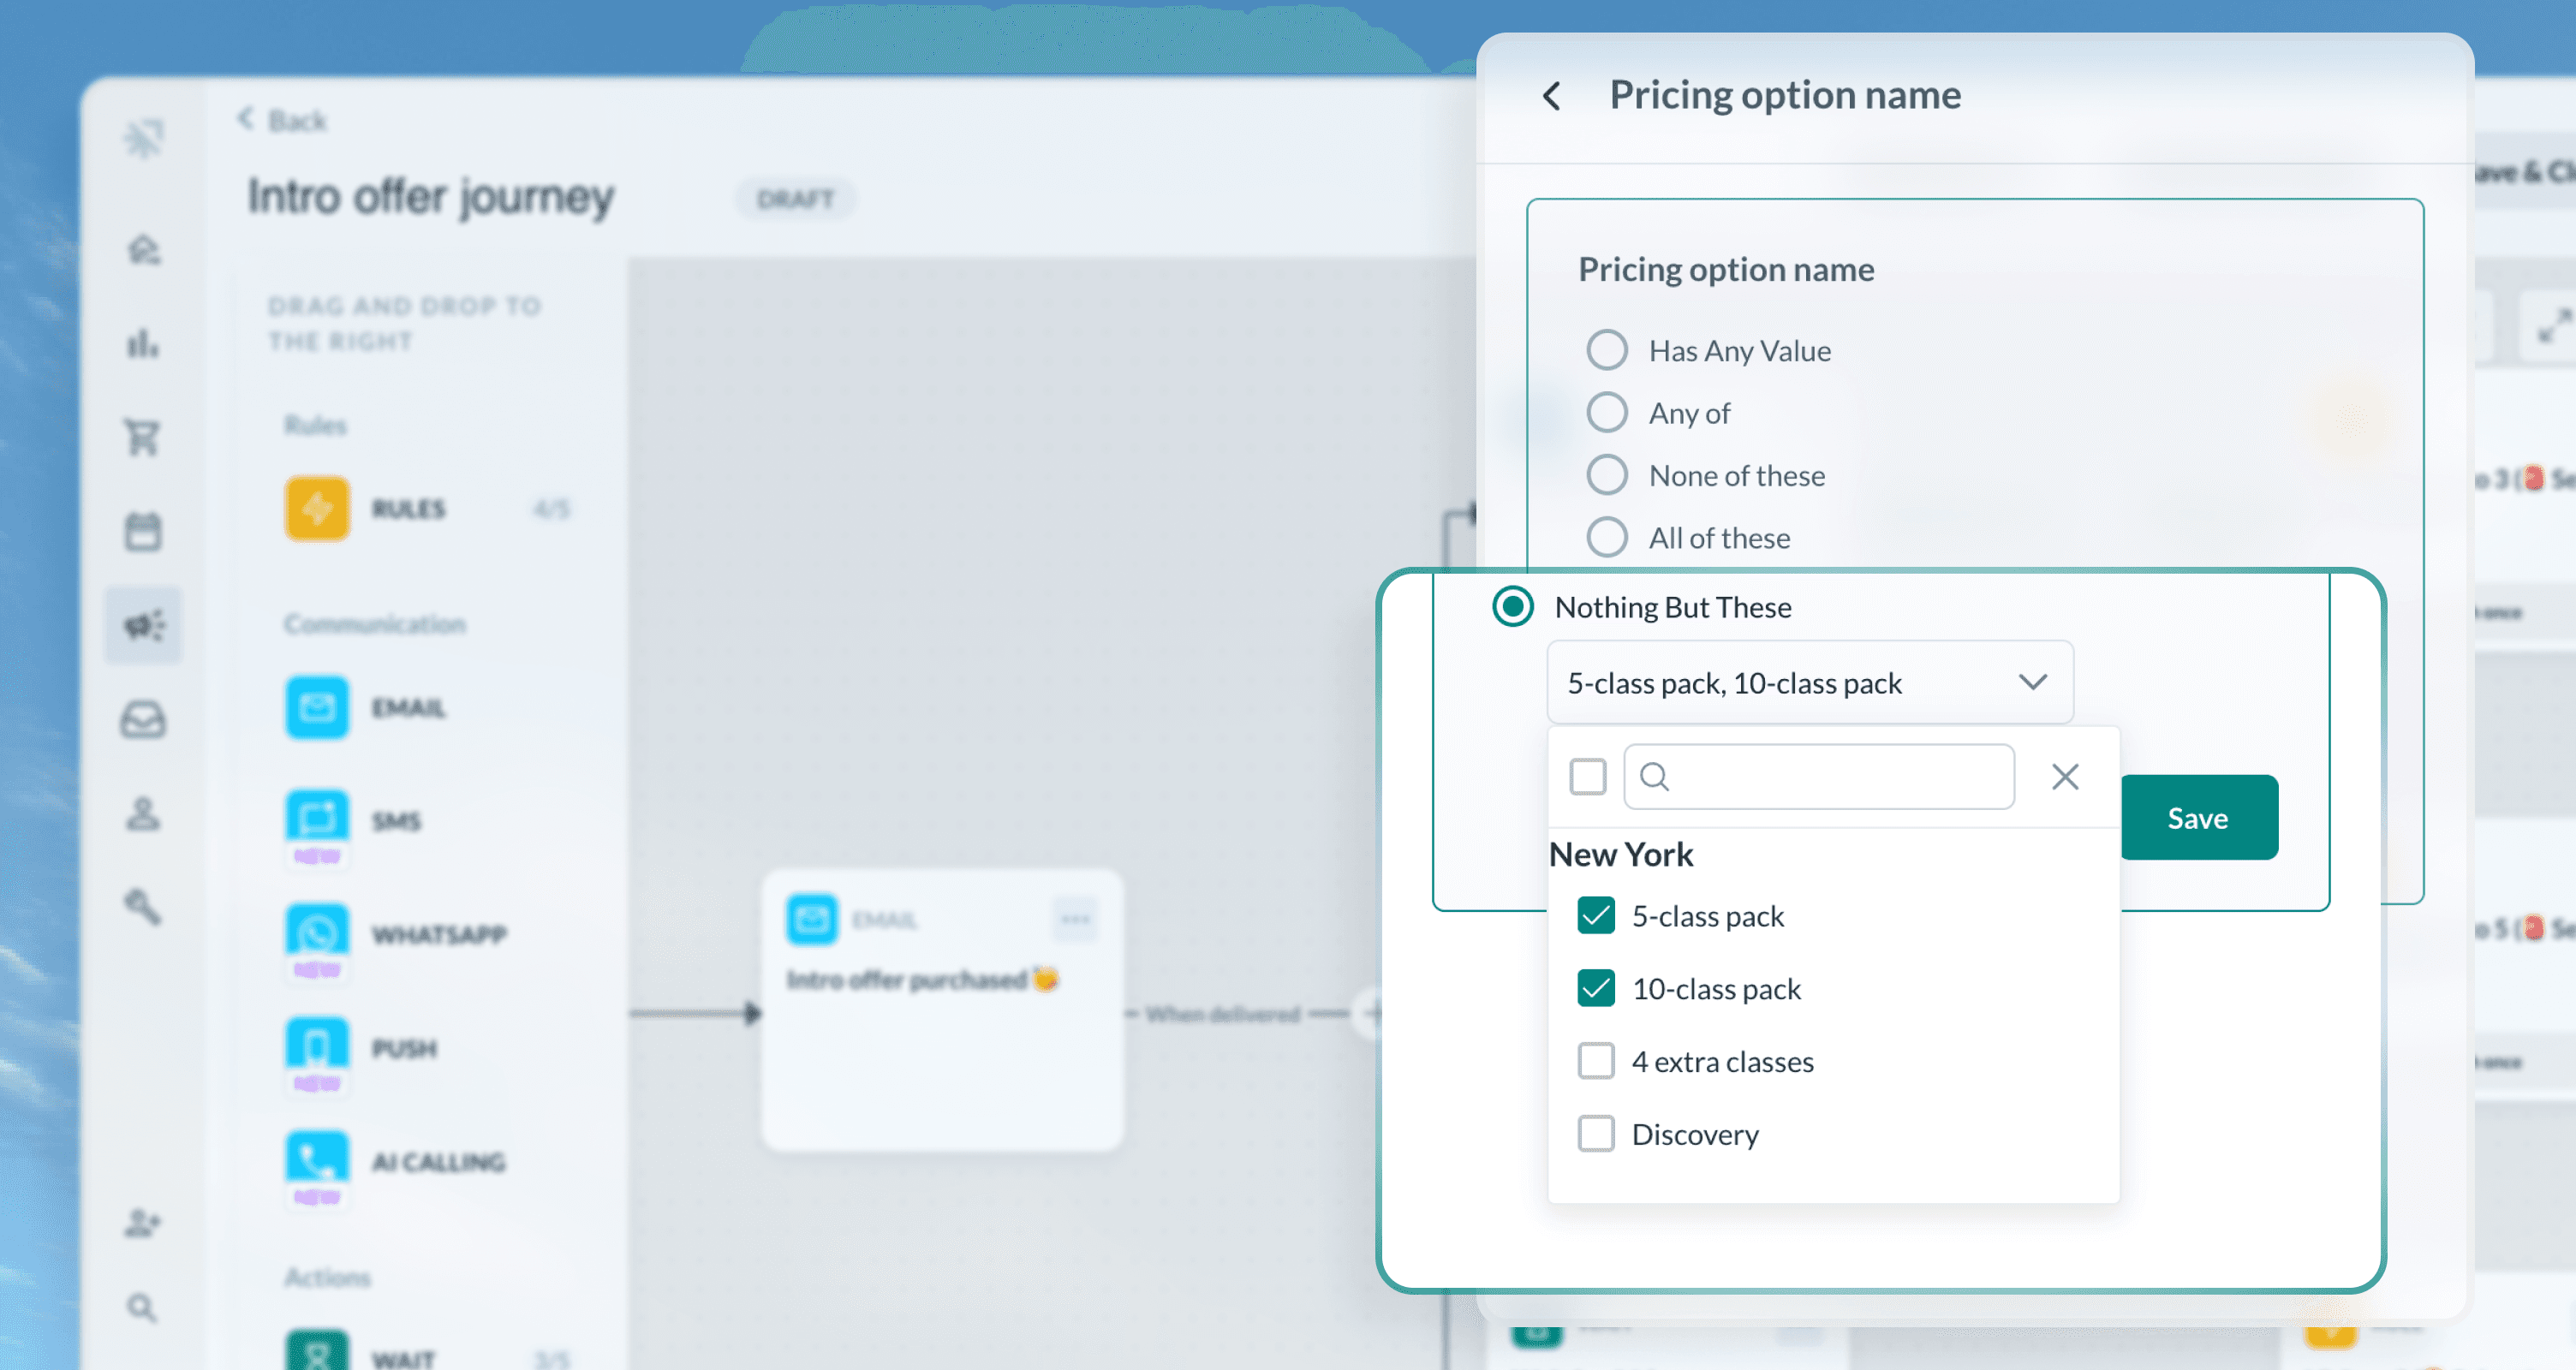Select the Any of radio button

1607,412
